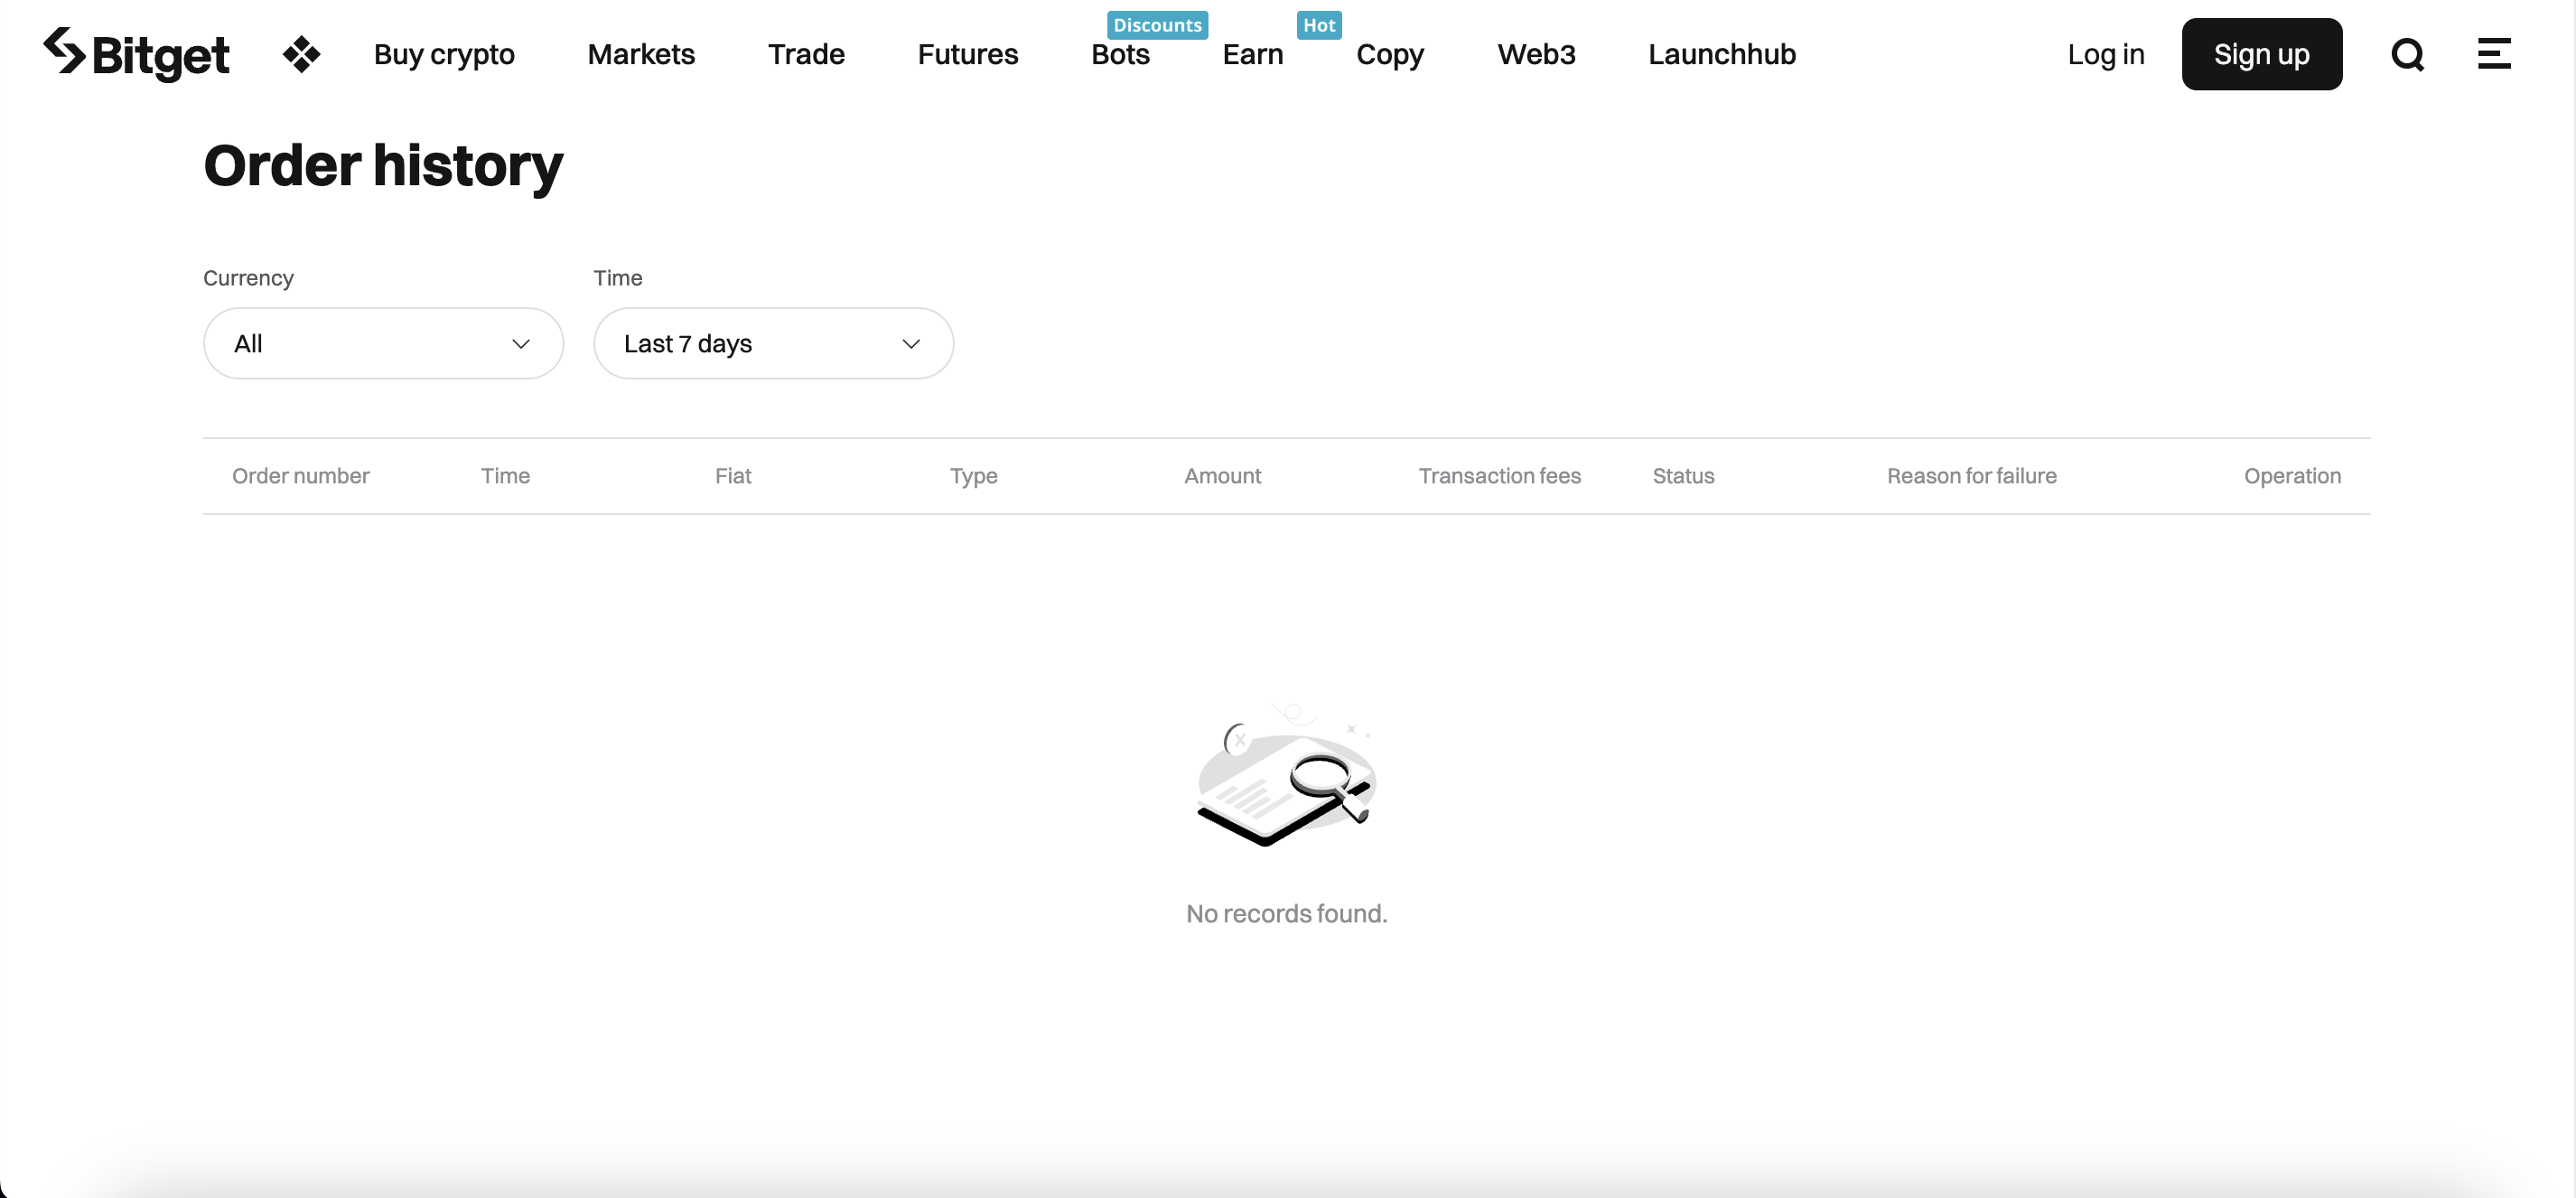This screenshot has width=2576, height=1198.
Task: Click the Sign up button
Action: click(x=2263, y=52)
